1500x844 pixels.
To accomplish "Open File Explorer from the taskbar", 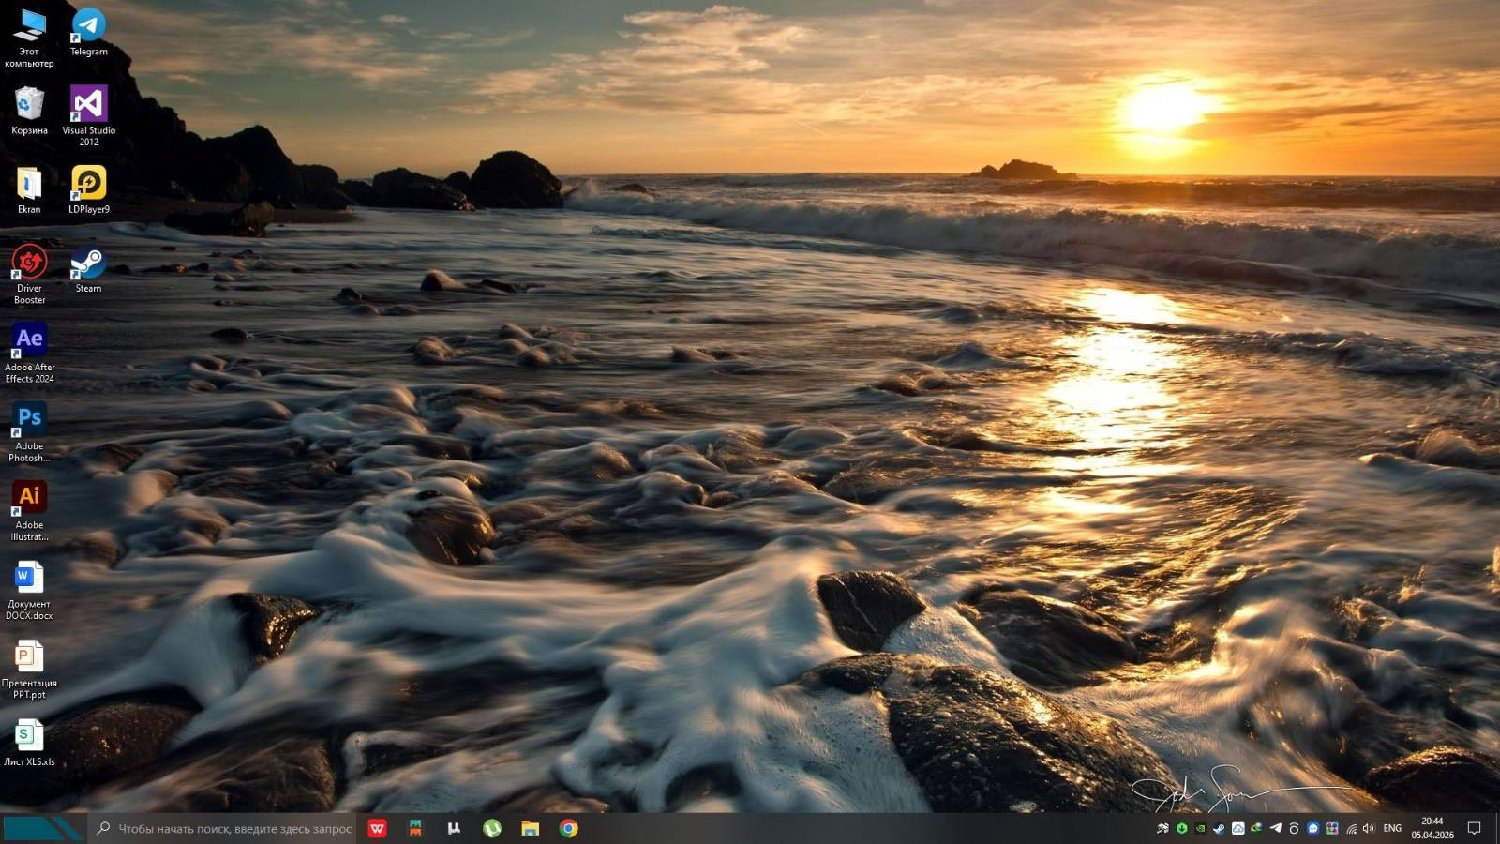I will (x=530, y=829).
